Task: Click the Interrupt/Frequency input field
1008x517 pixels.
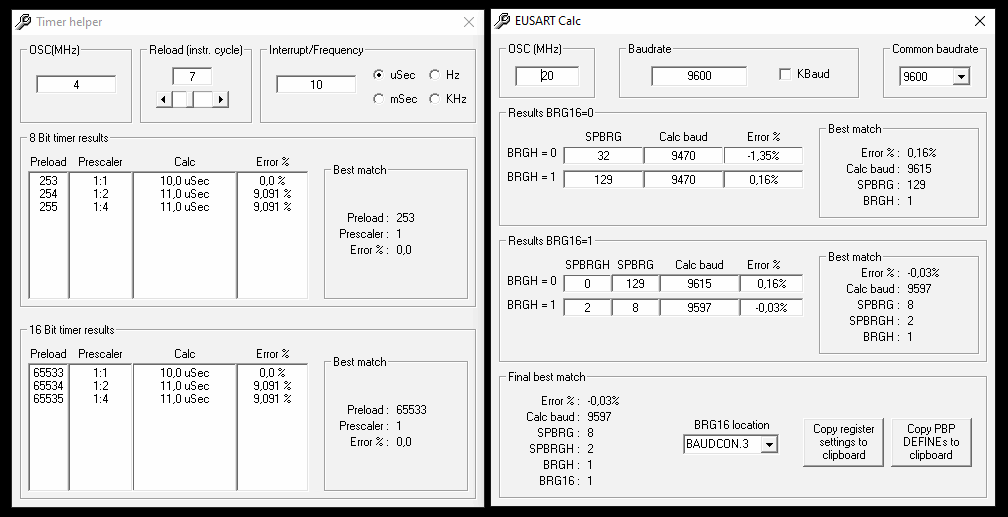Action: coord(316,84)
